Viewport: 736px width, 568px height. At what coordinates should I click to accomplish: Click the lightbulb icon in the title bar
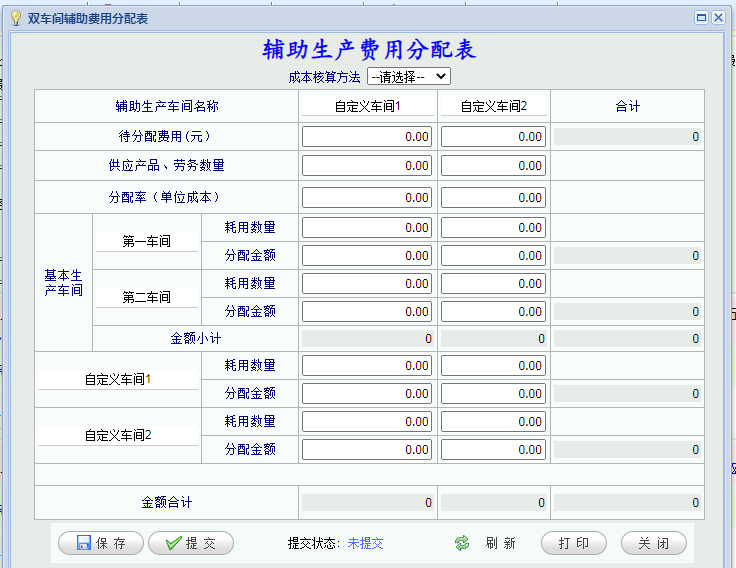(16, 18)
